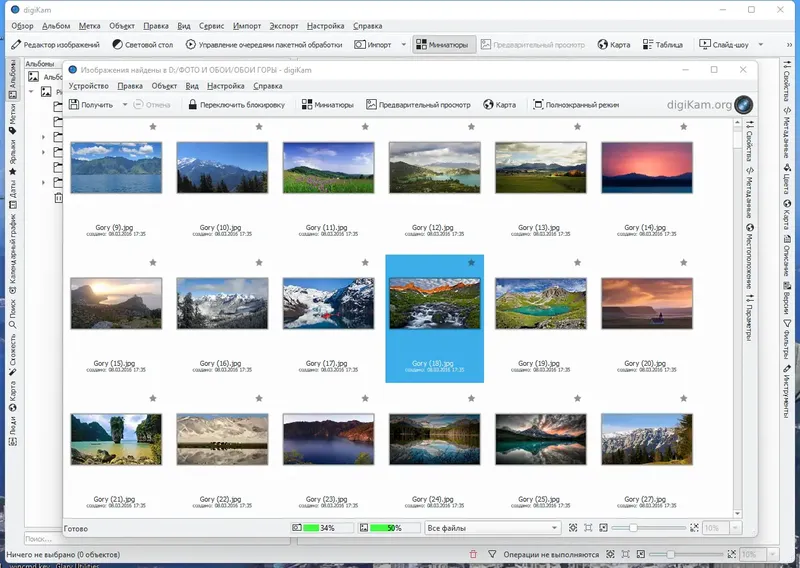
Task: Open the Все файлы filter dropdown
Action: (492, 528)
